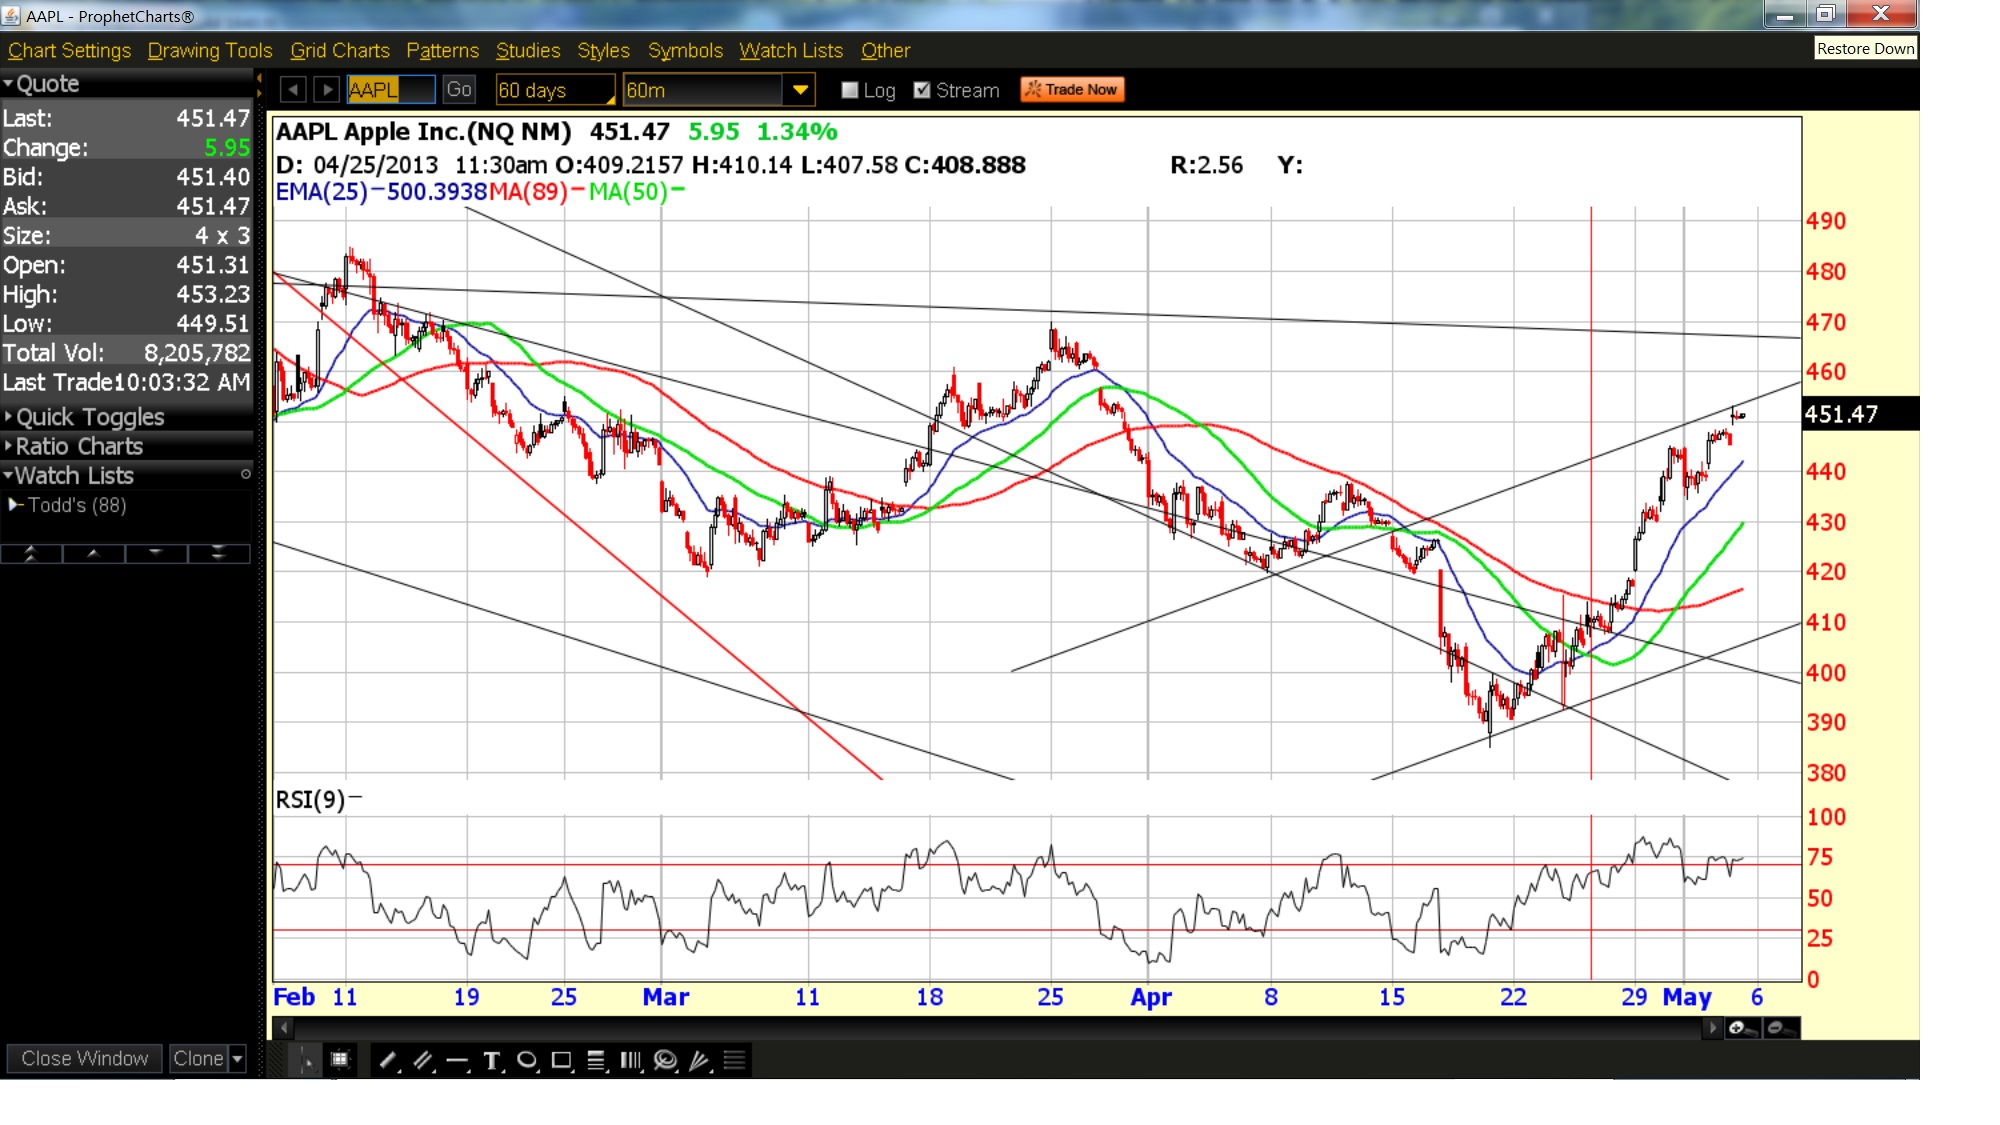The width and height of the screenshot is (2000, 1125).
Task: Click Watch Lists options circle icon
Action: 245,474
